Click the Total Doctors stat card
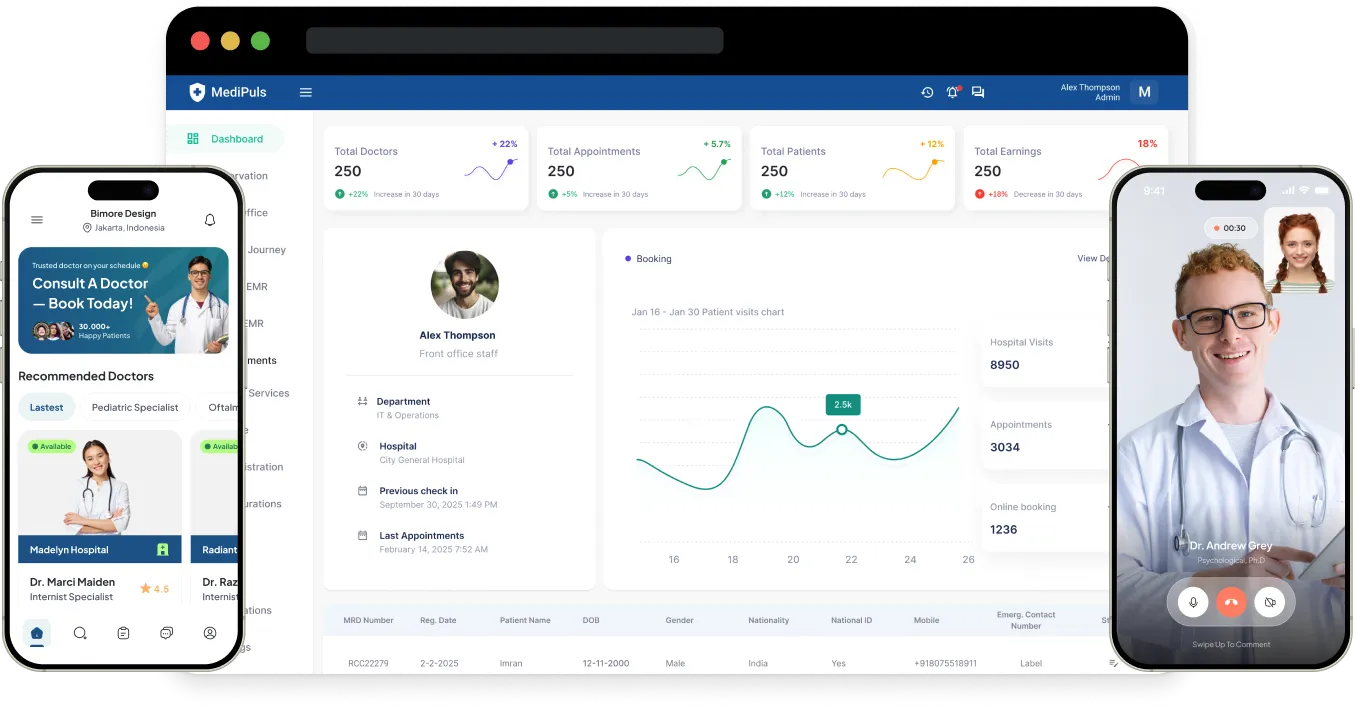1355x707 pixels. pyautogui.click(x=425, y=168)
